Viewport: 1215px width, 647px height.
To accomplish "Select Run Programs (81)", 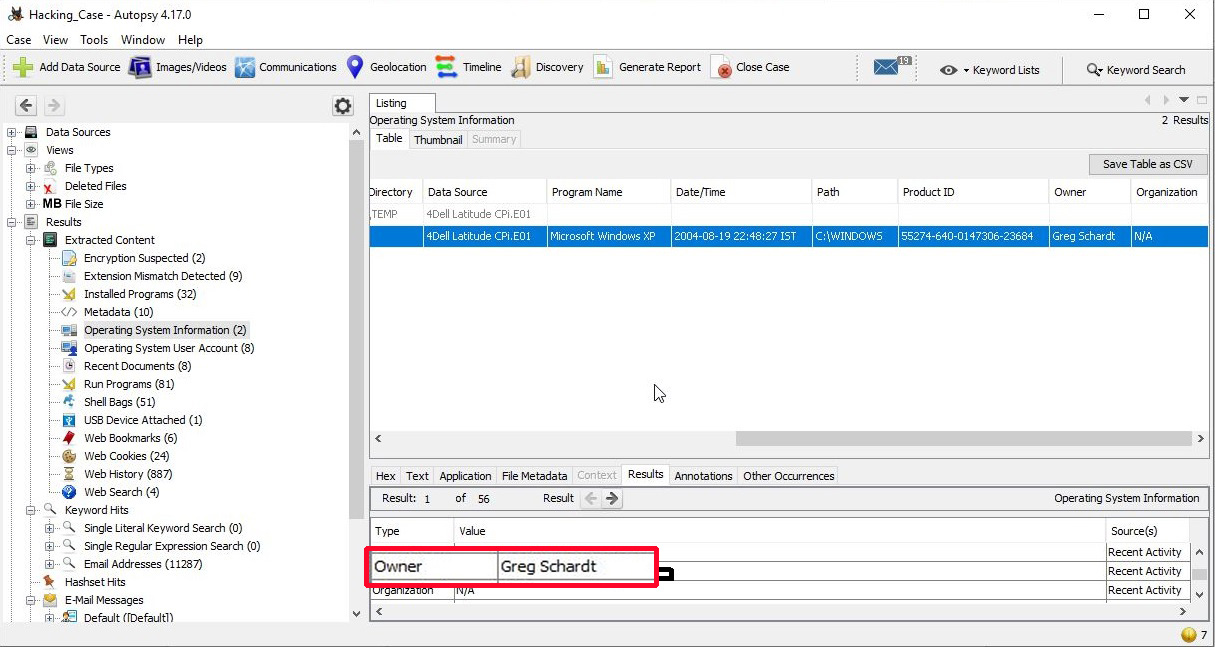I will click(x=129, y=384).
